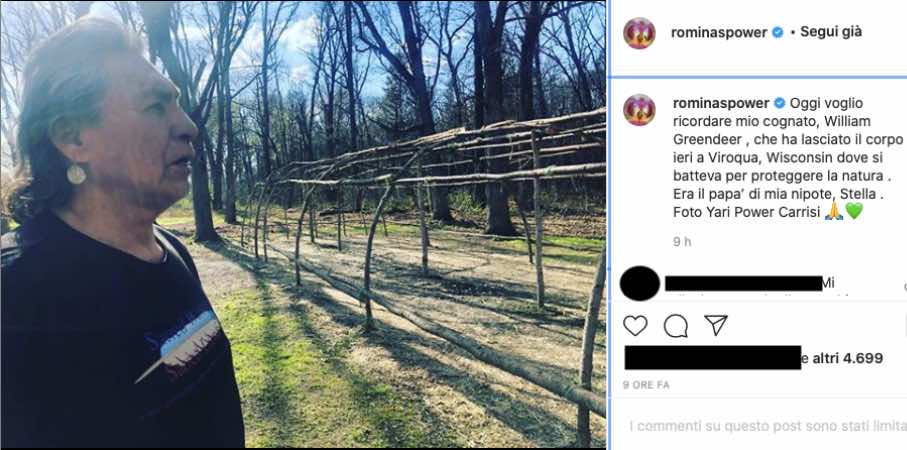Click the green heart emoji in caption

click(x=854, y=212)
